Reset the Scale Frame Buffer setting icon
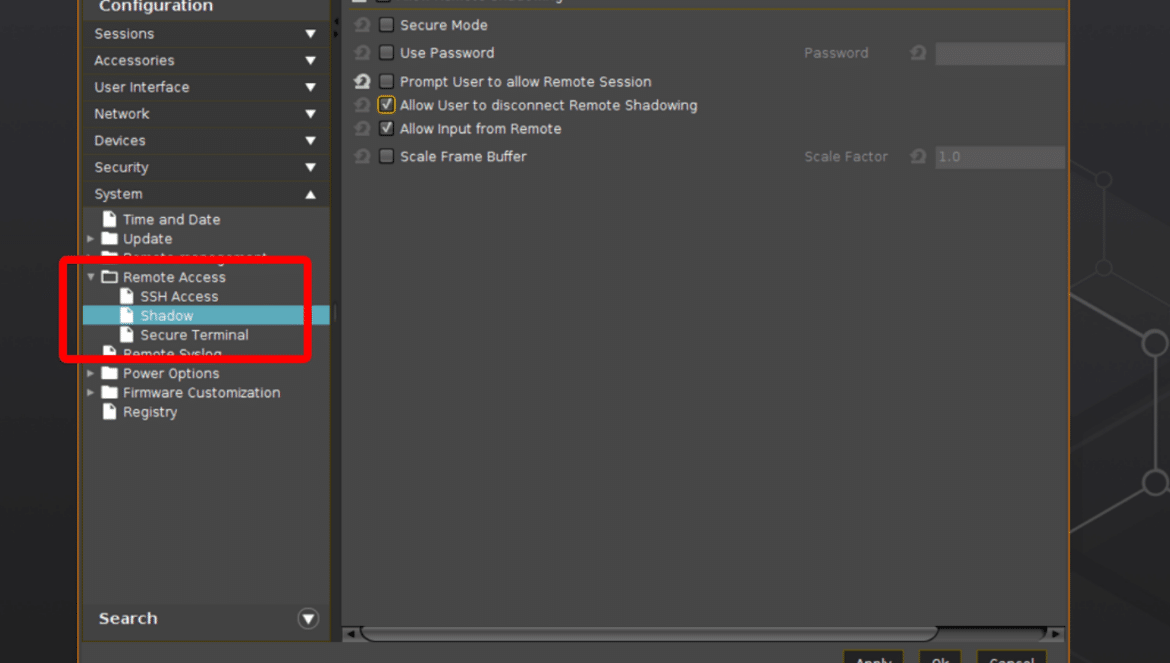 pos(362,157)
